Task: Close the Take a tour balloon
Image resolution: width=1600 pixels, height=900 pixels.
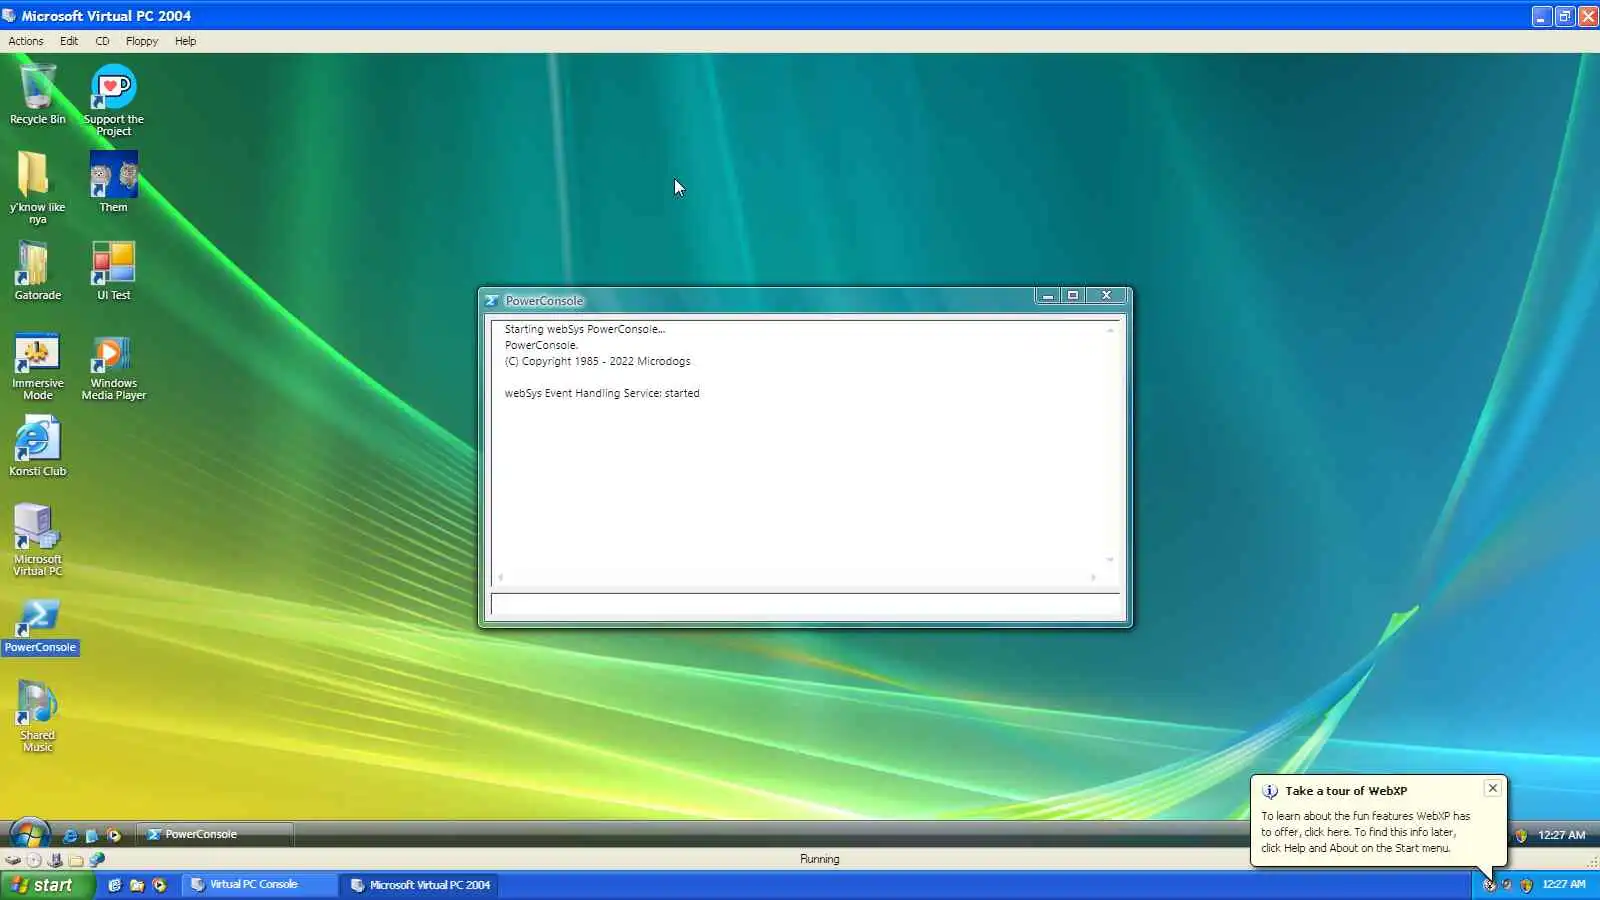Action: (1493, 788)
